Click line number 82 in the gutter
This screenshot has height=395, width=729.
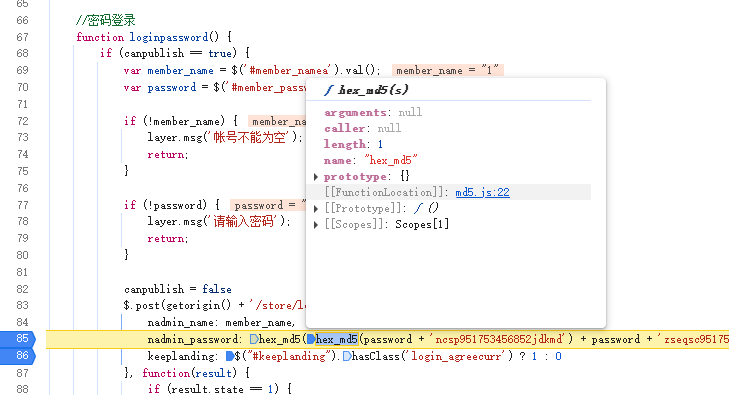(22, 289)
